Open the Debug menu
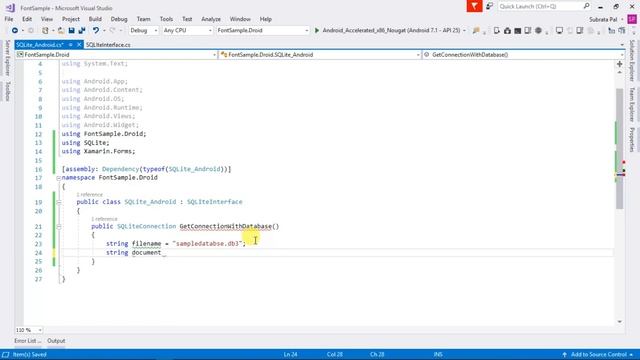 [x=119, y=19]
